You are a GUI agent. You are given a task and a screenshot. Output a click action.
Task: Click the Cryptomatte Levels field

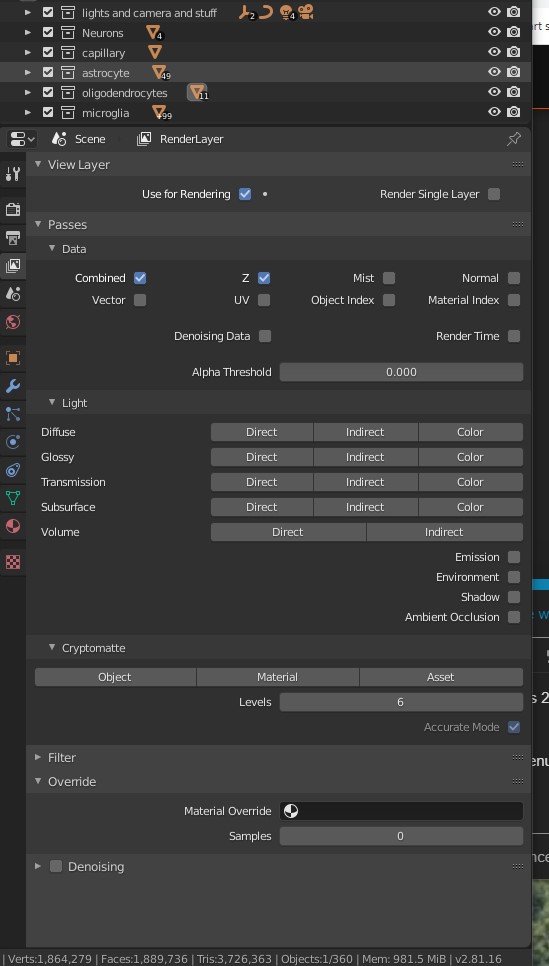(401, 702)
